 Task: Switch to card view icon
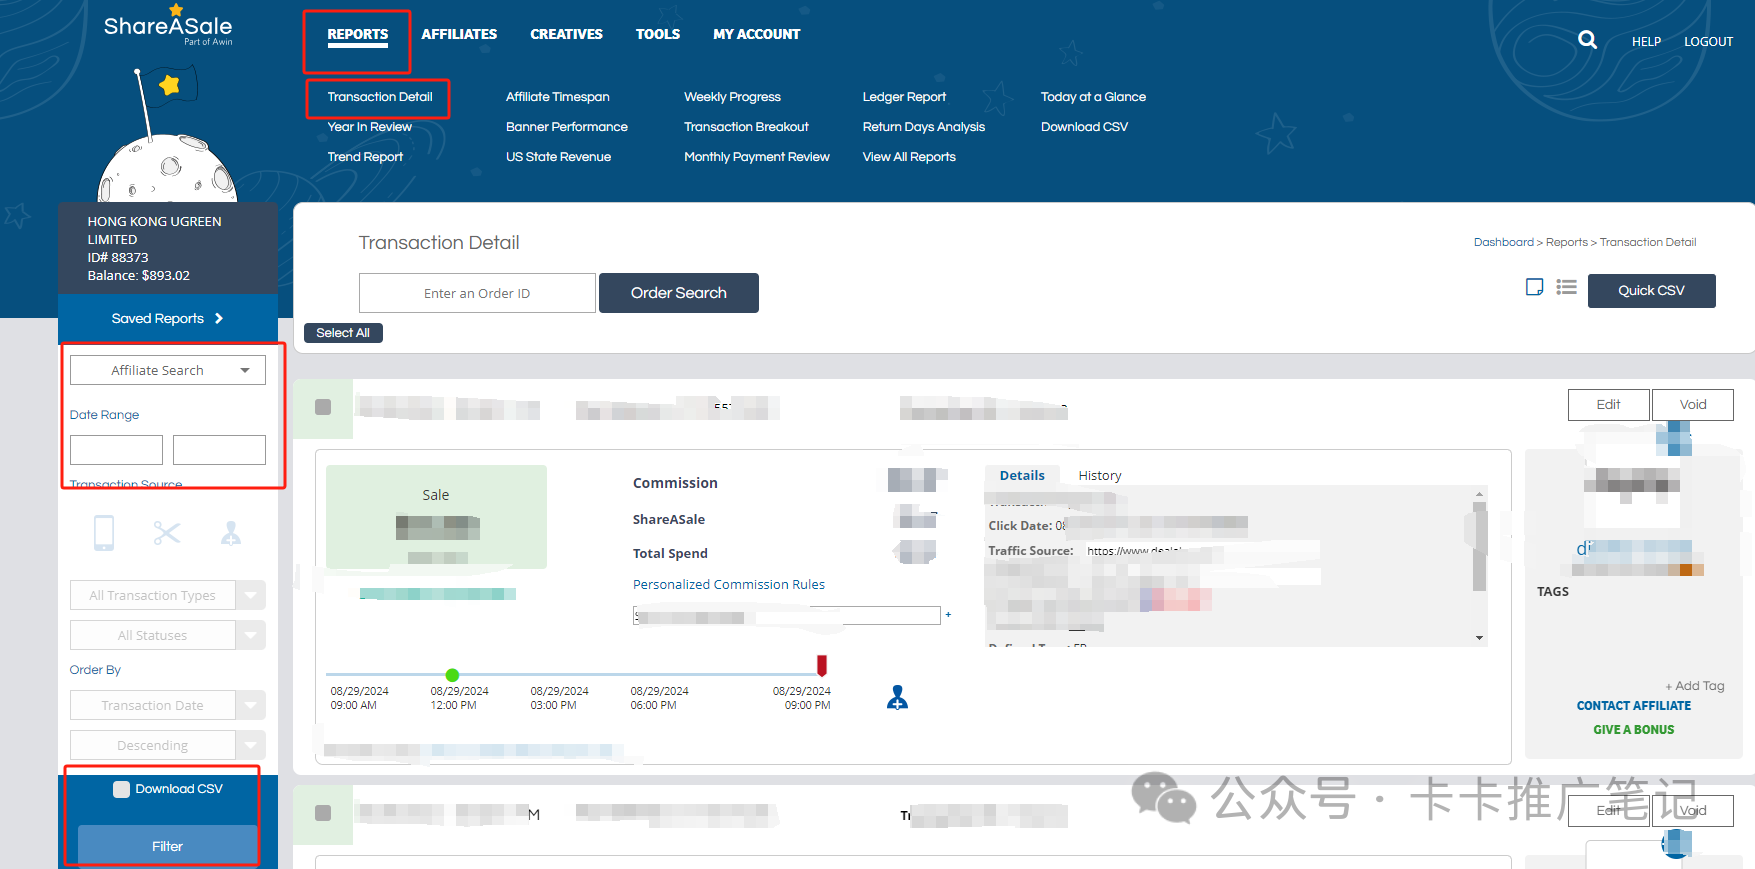tap(1534, 288)
